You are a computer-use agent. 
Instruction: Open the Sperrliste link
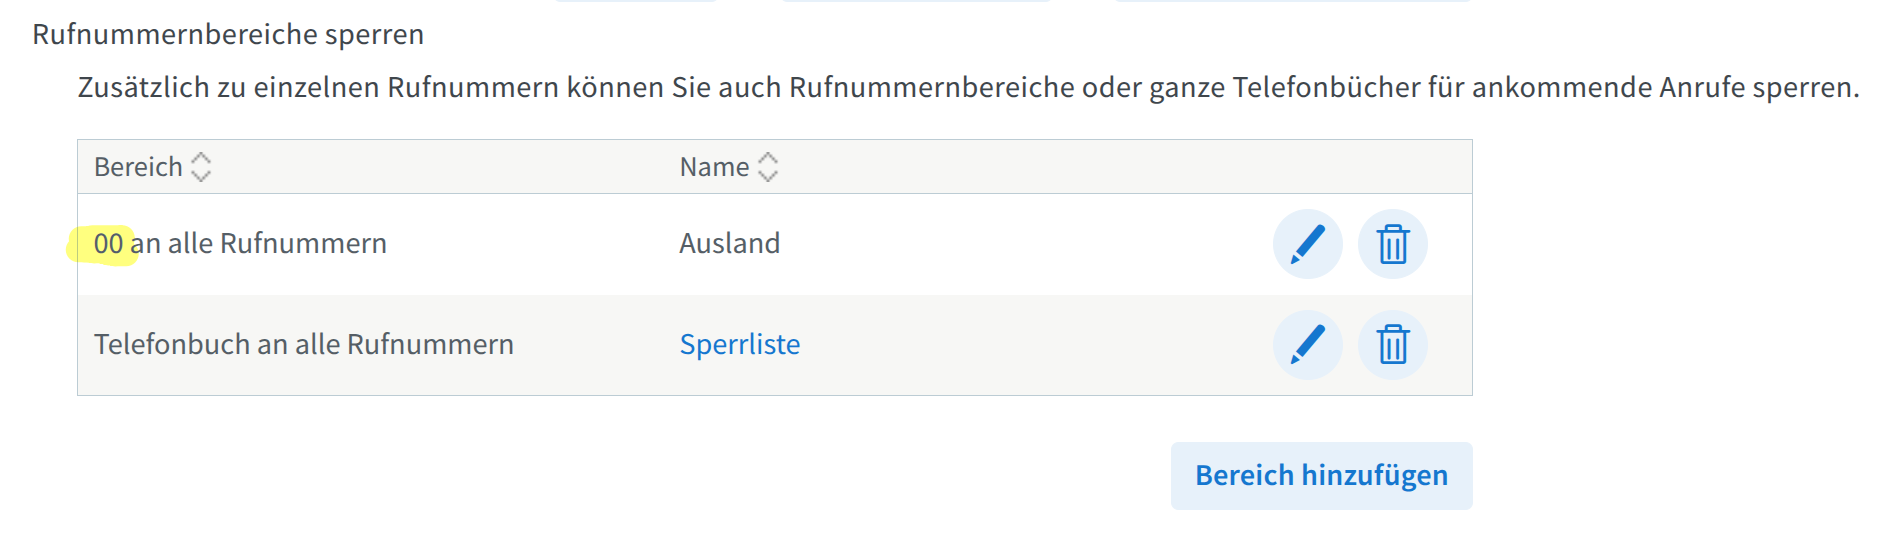pos(740,344)
